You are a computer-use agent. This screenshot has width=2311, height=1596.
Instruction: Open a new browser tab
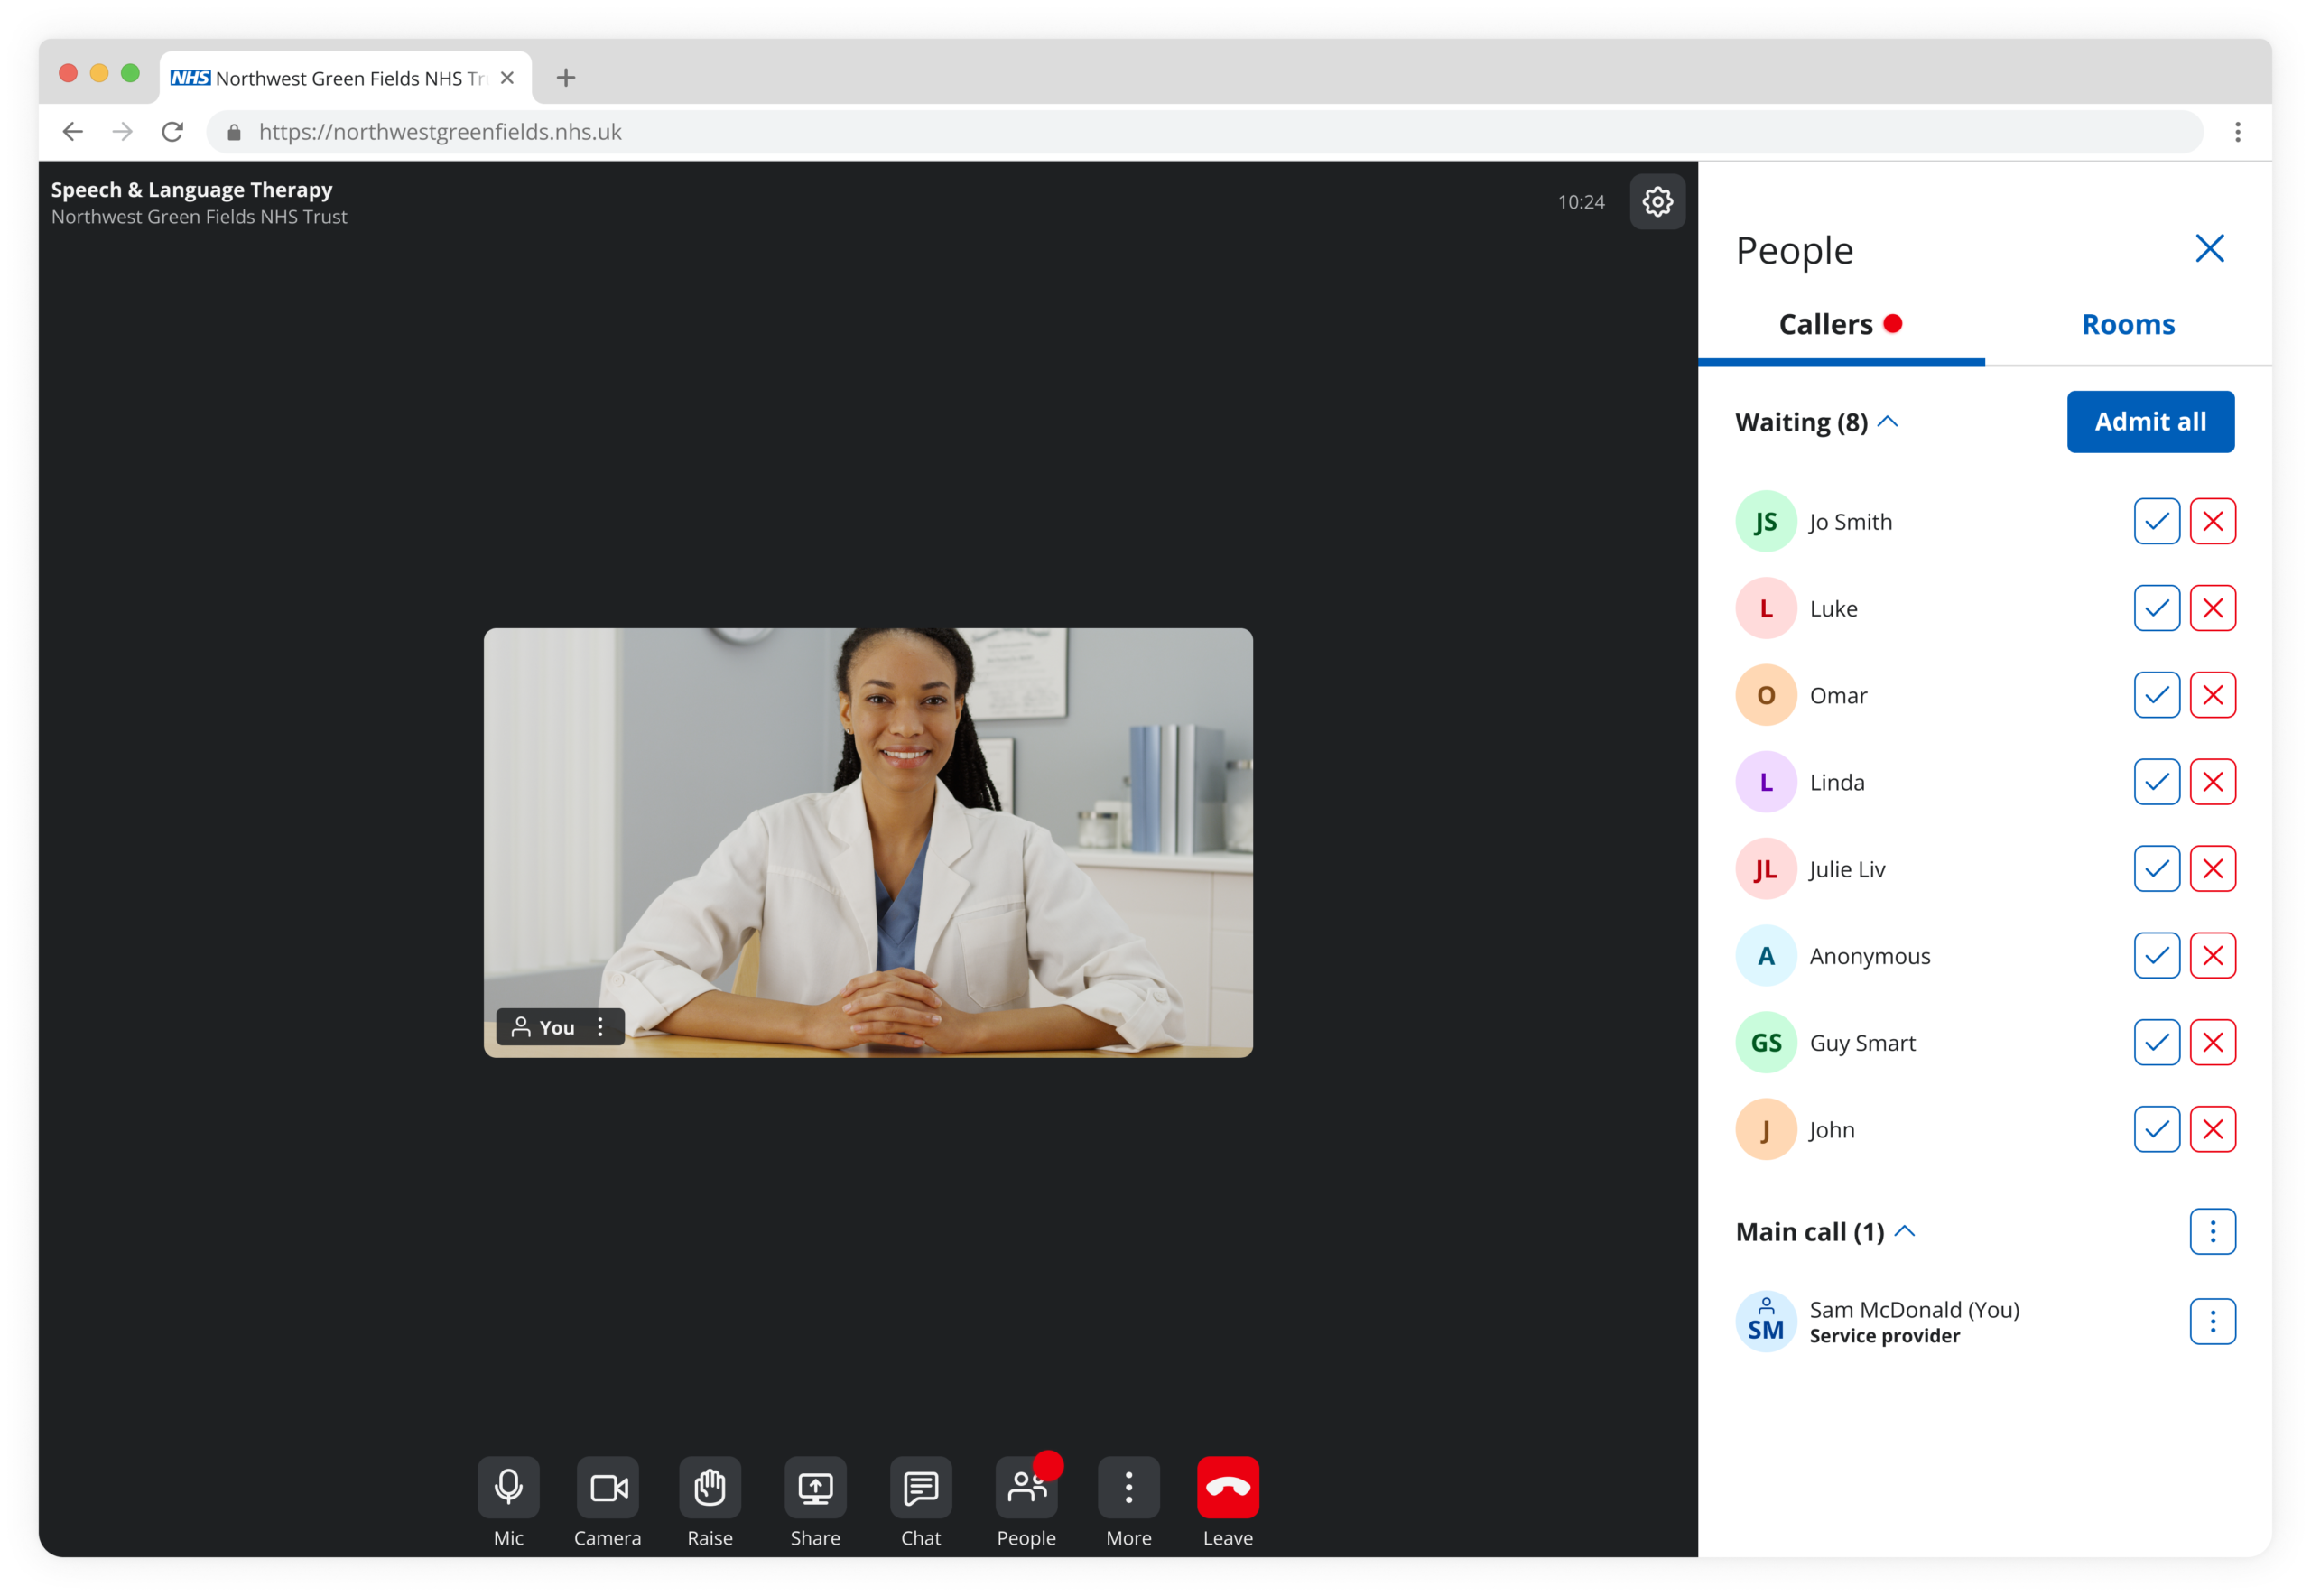click(566, 78)
